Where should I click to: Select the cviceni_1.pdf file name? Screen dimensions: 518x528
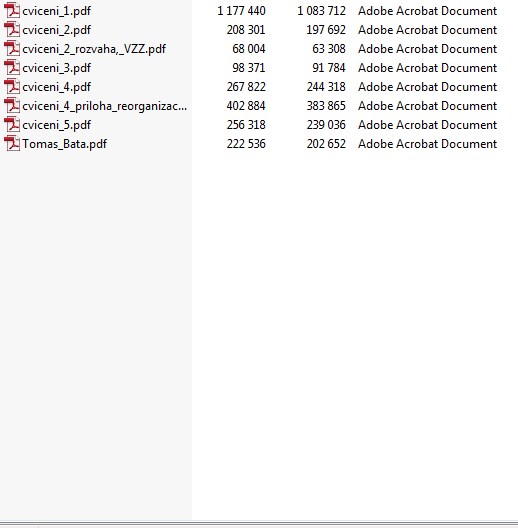click(x=57, y=11)
